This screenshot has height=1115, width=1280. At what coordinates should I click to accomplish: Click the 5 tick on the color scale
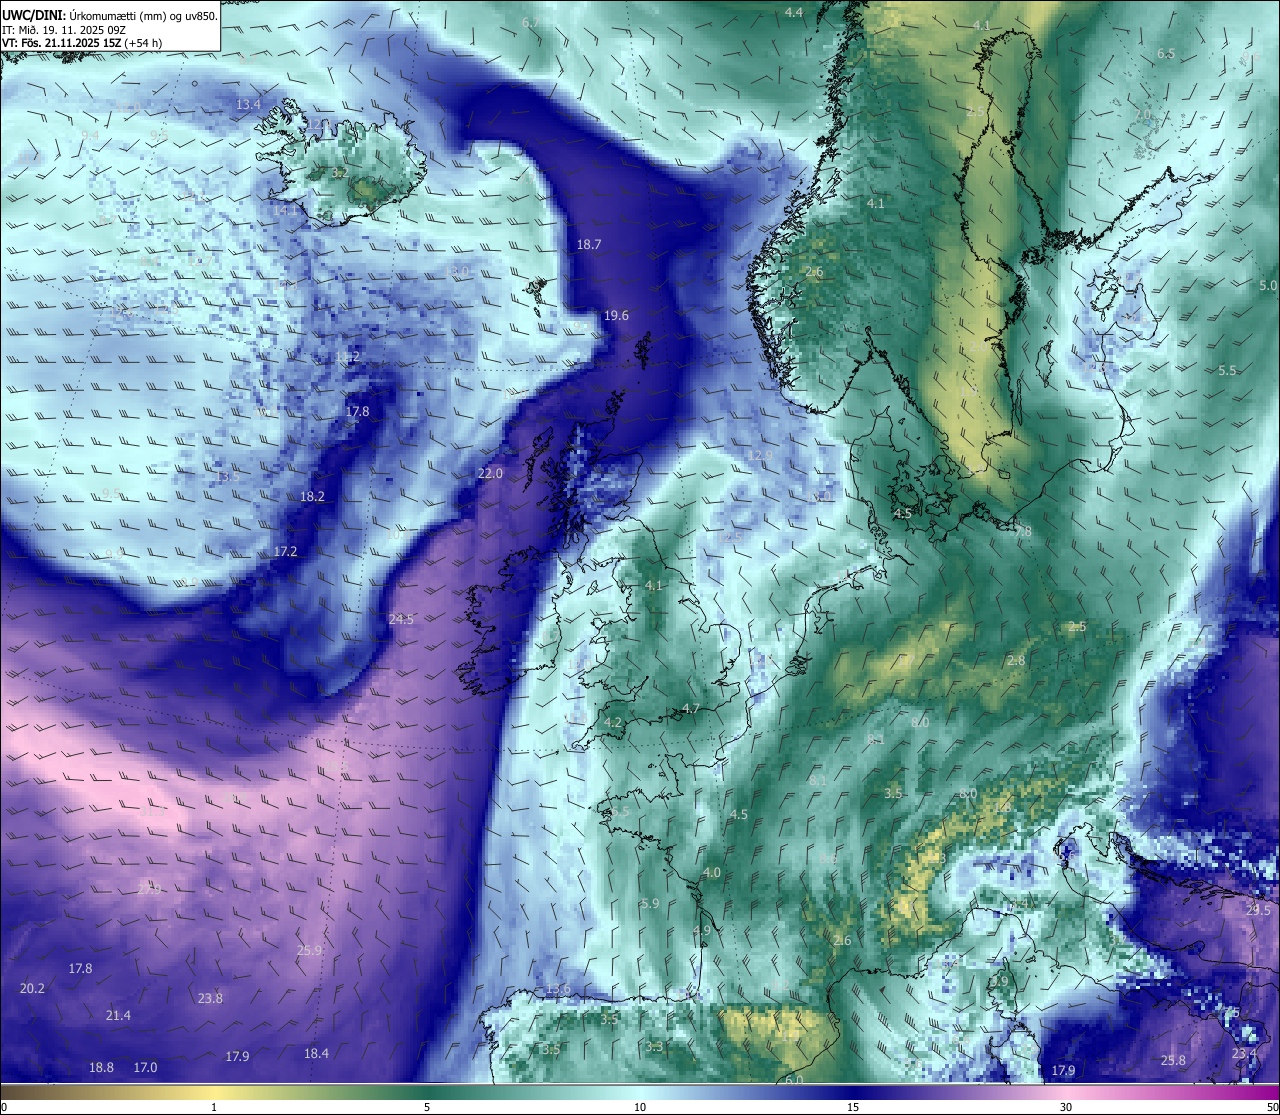click(427, 1107)
